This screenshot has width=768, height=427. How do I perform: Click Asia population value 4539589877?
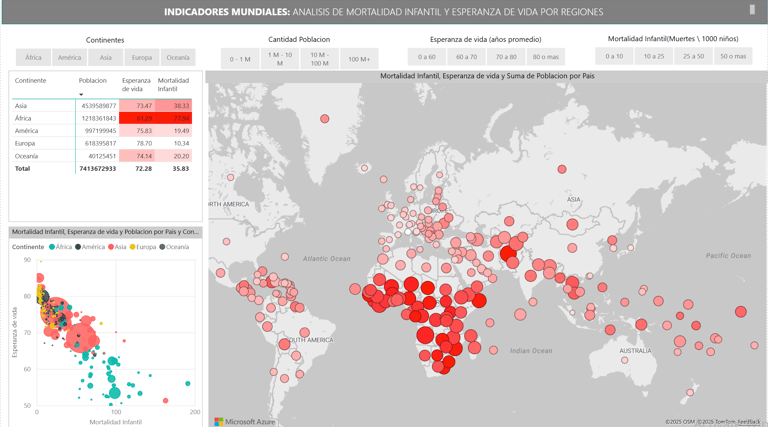click(99, 106)
